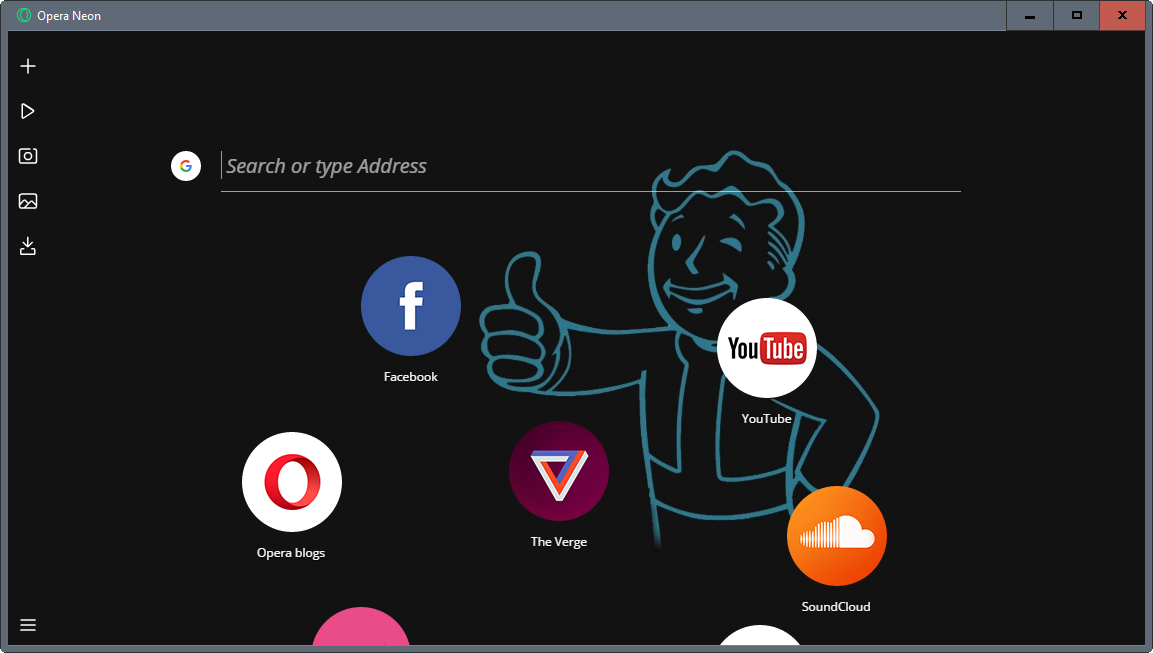Maximize the Opera Neon window

click(1076, 16)
